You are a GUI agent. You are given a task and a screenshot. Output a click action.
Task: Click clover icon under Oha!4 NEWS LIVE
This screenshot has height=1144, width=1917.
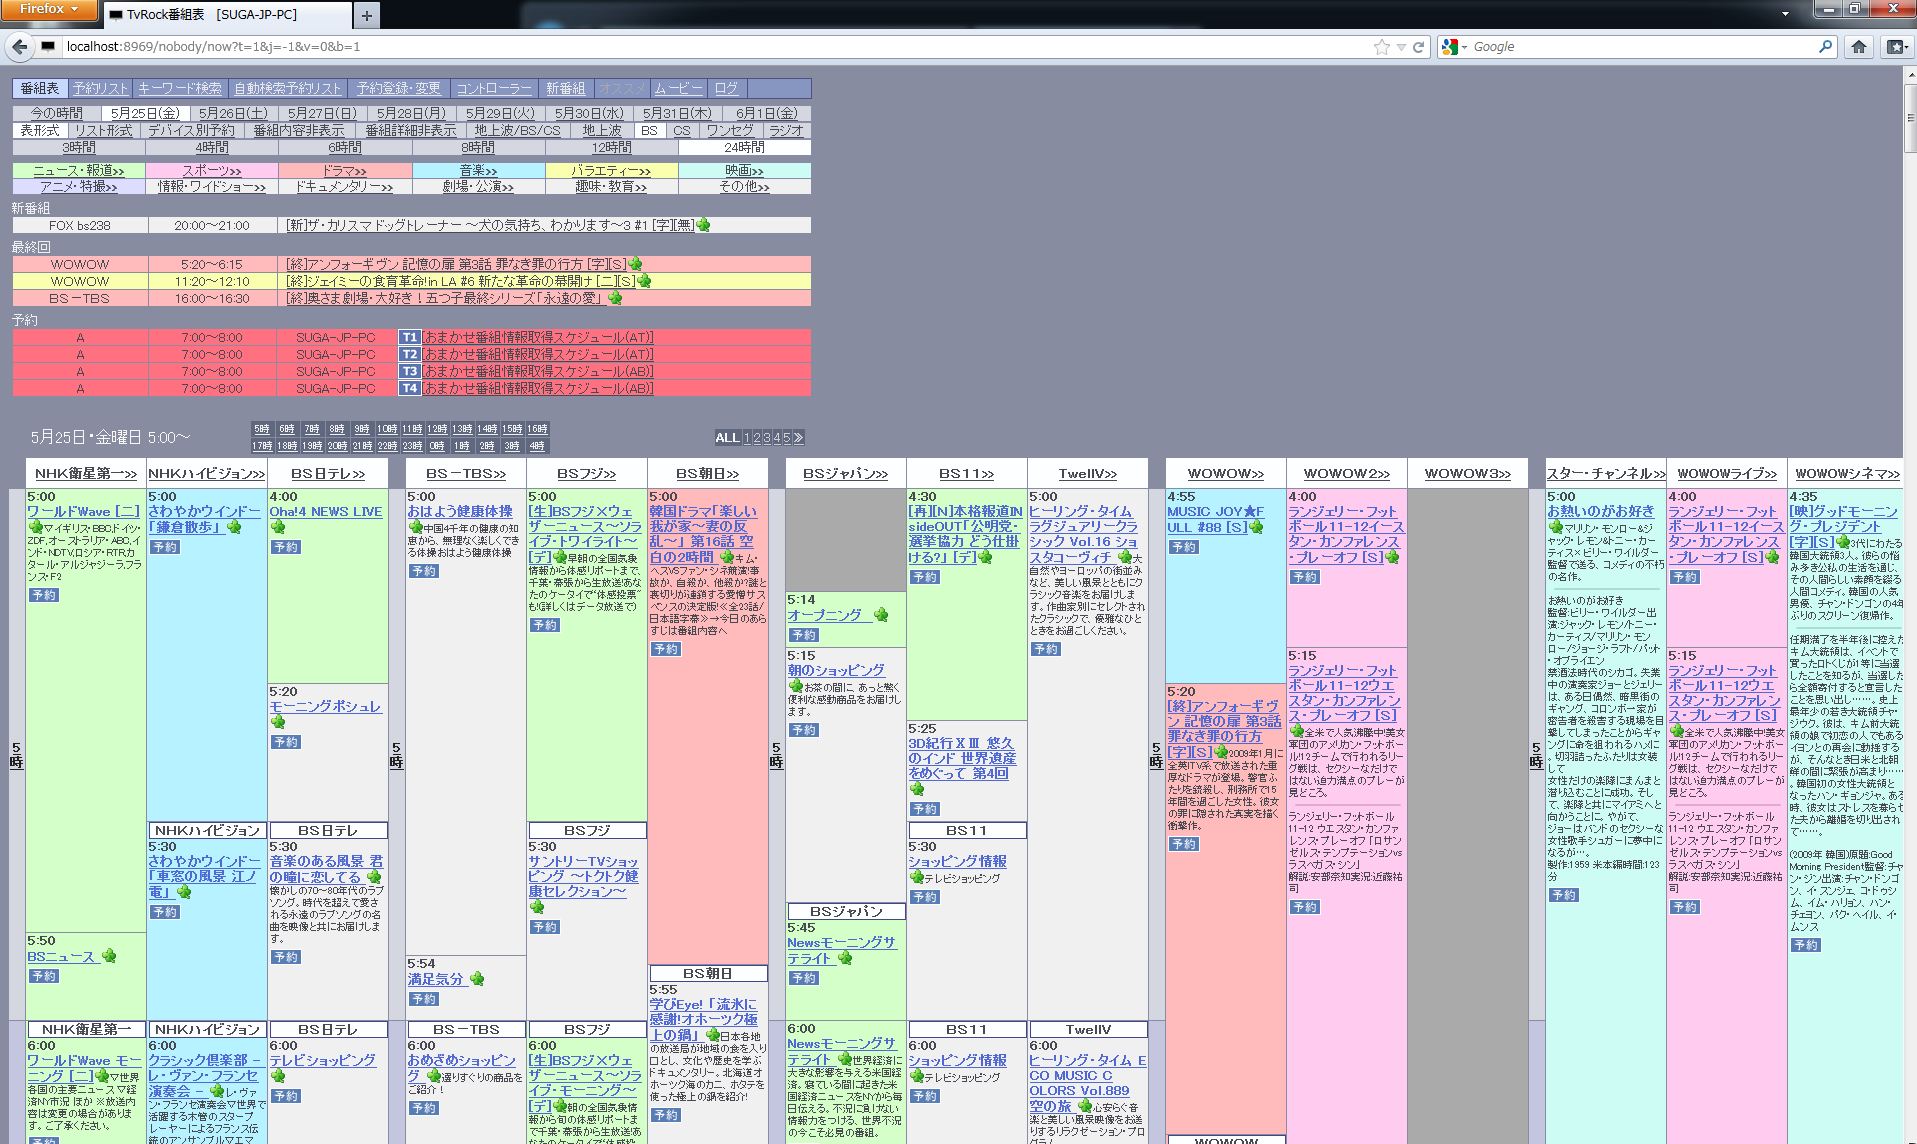(x=278, y=527)
